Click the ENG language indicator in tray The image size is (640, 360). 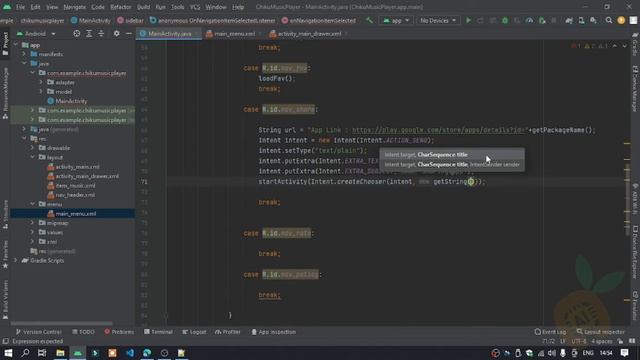coord(588,353)
